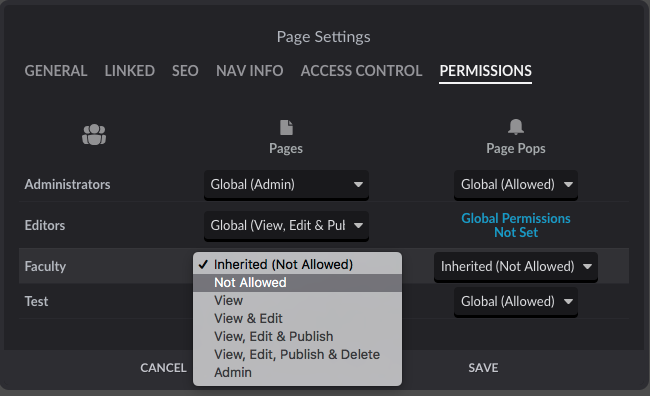Image resolution: width=650 pixels, height=396 pixels.
Task: Switch to ACCESS CONTROL tab
Action: pyautogui.click(x=361, y=71)
